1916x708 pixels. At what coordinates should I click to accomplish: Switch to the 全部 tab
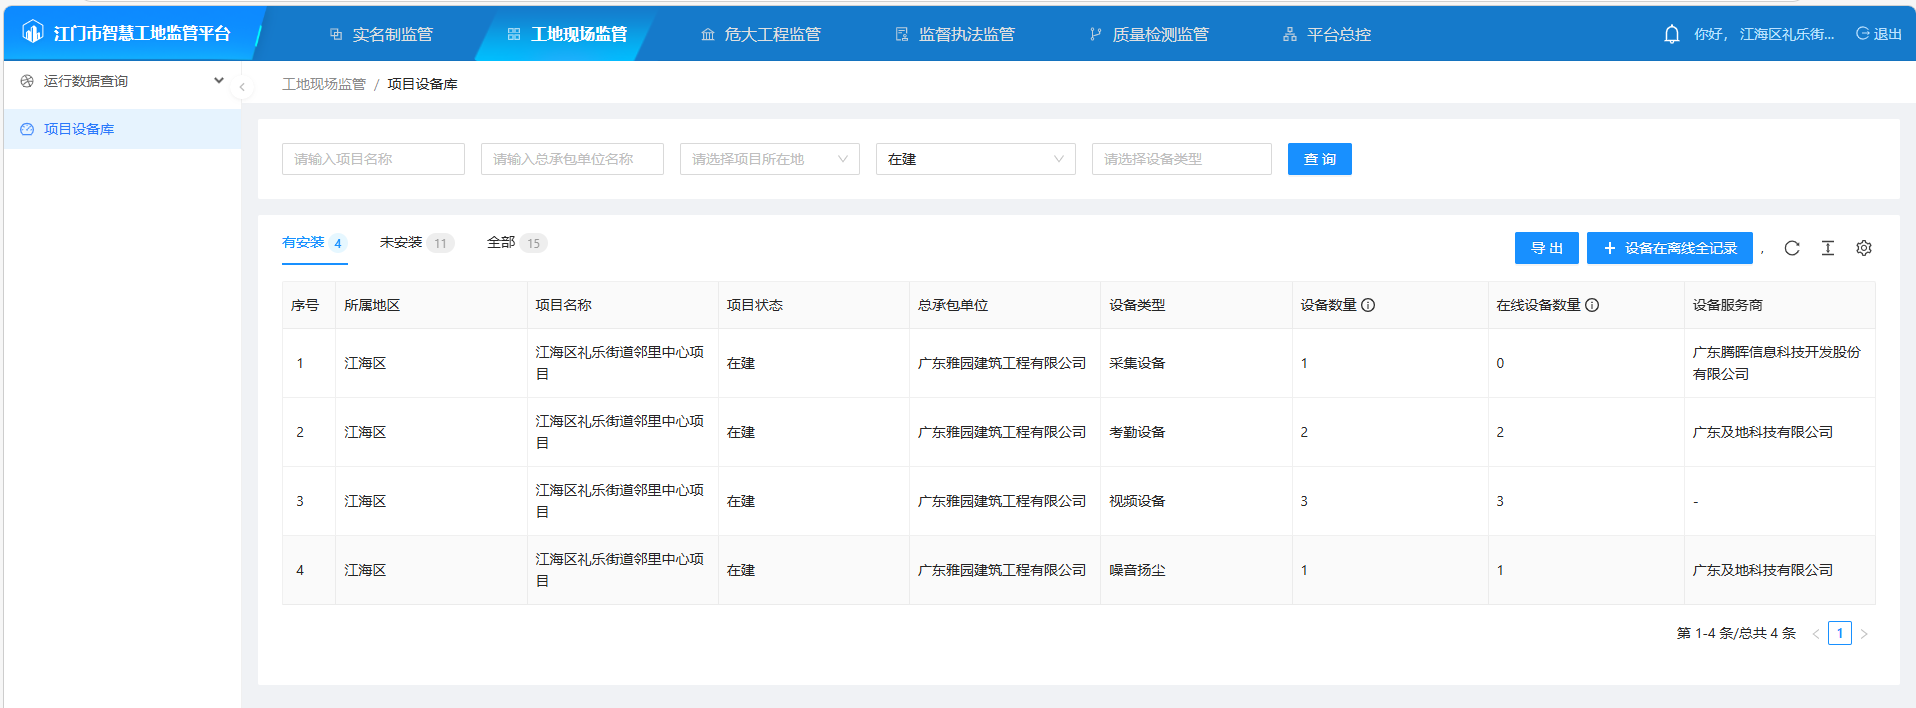click(515, 243)
